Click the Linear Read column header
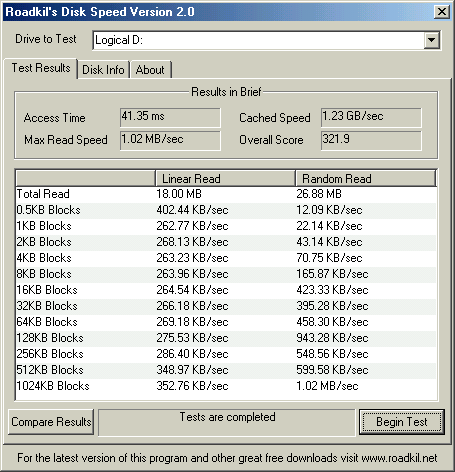The width and height of the screenshot is (455, 472). pos(225,179)
